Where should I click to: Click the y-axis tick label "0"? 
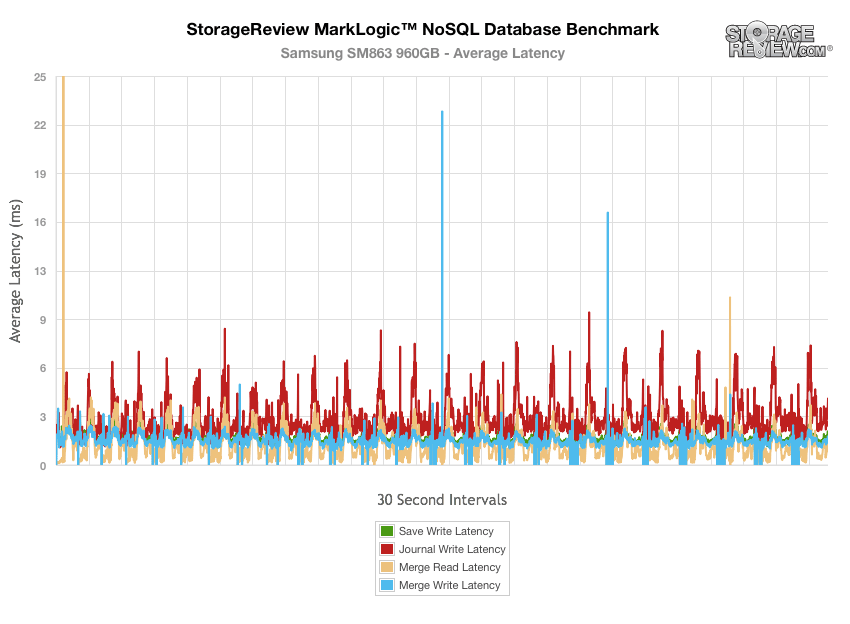pyautogui.click(x=43, y=466)
